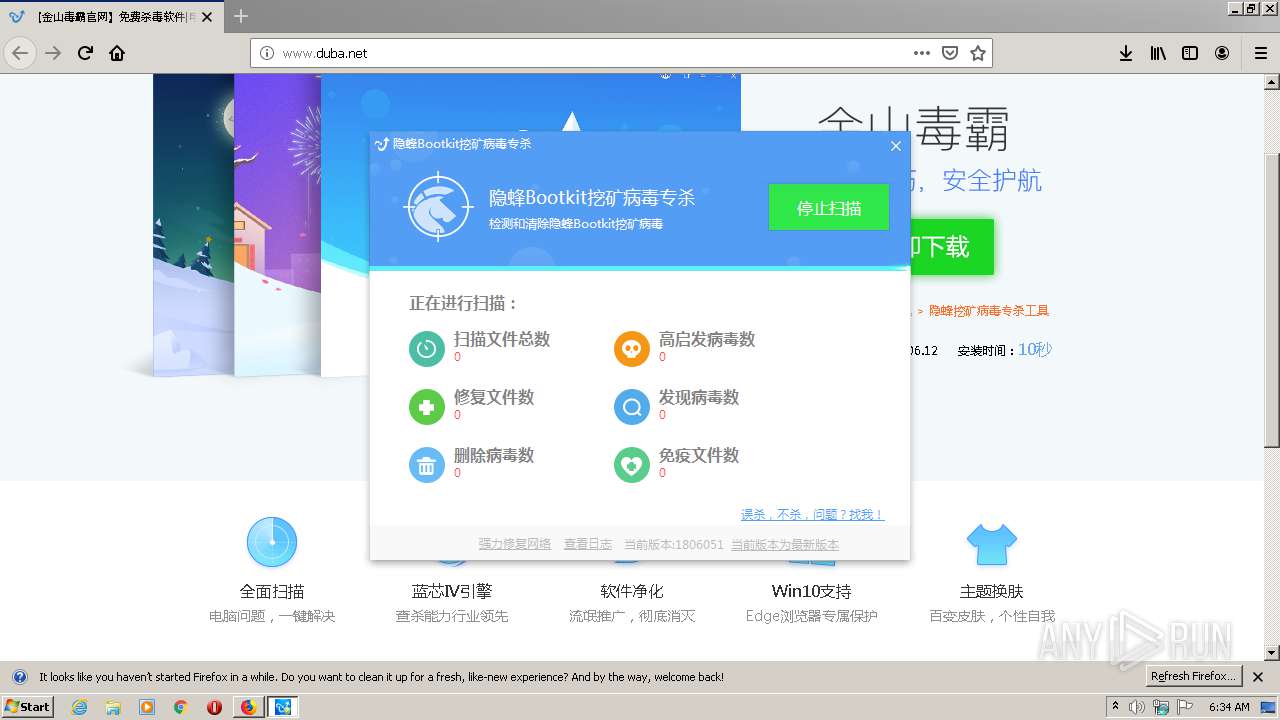Go back in Firefox
This screenshot has height=720, width=1280.
20,53
